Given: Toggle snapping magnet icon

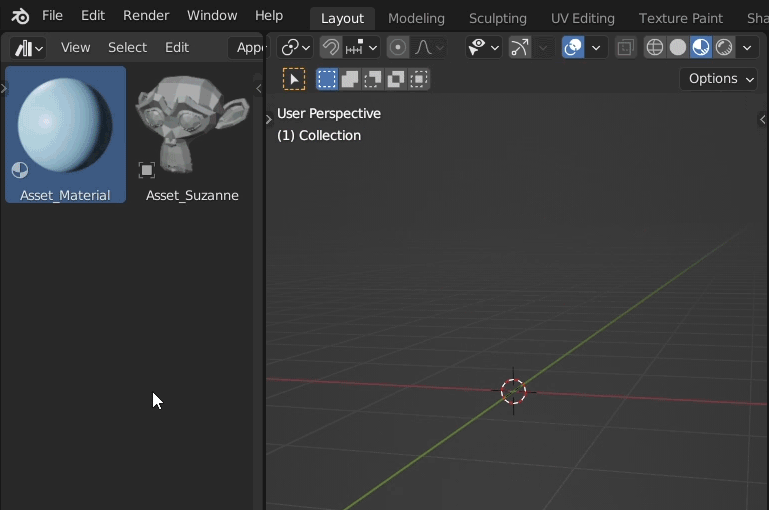Looking at the screenshot, I should tap(331, 48).
